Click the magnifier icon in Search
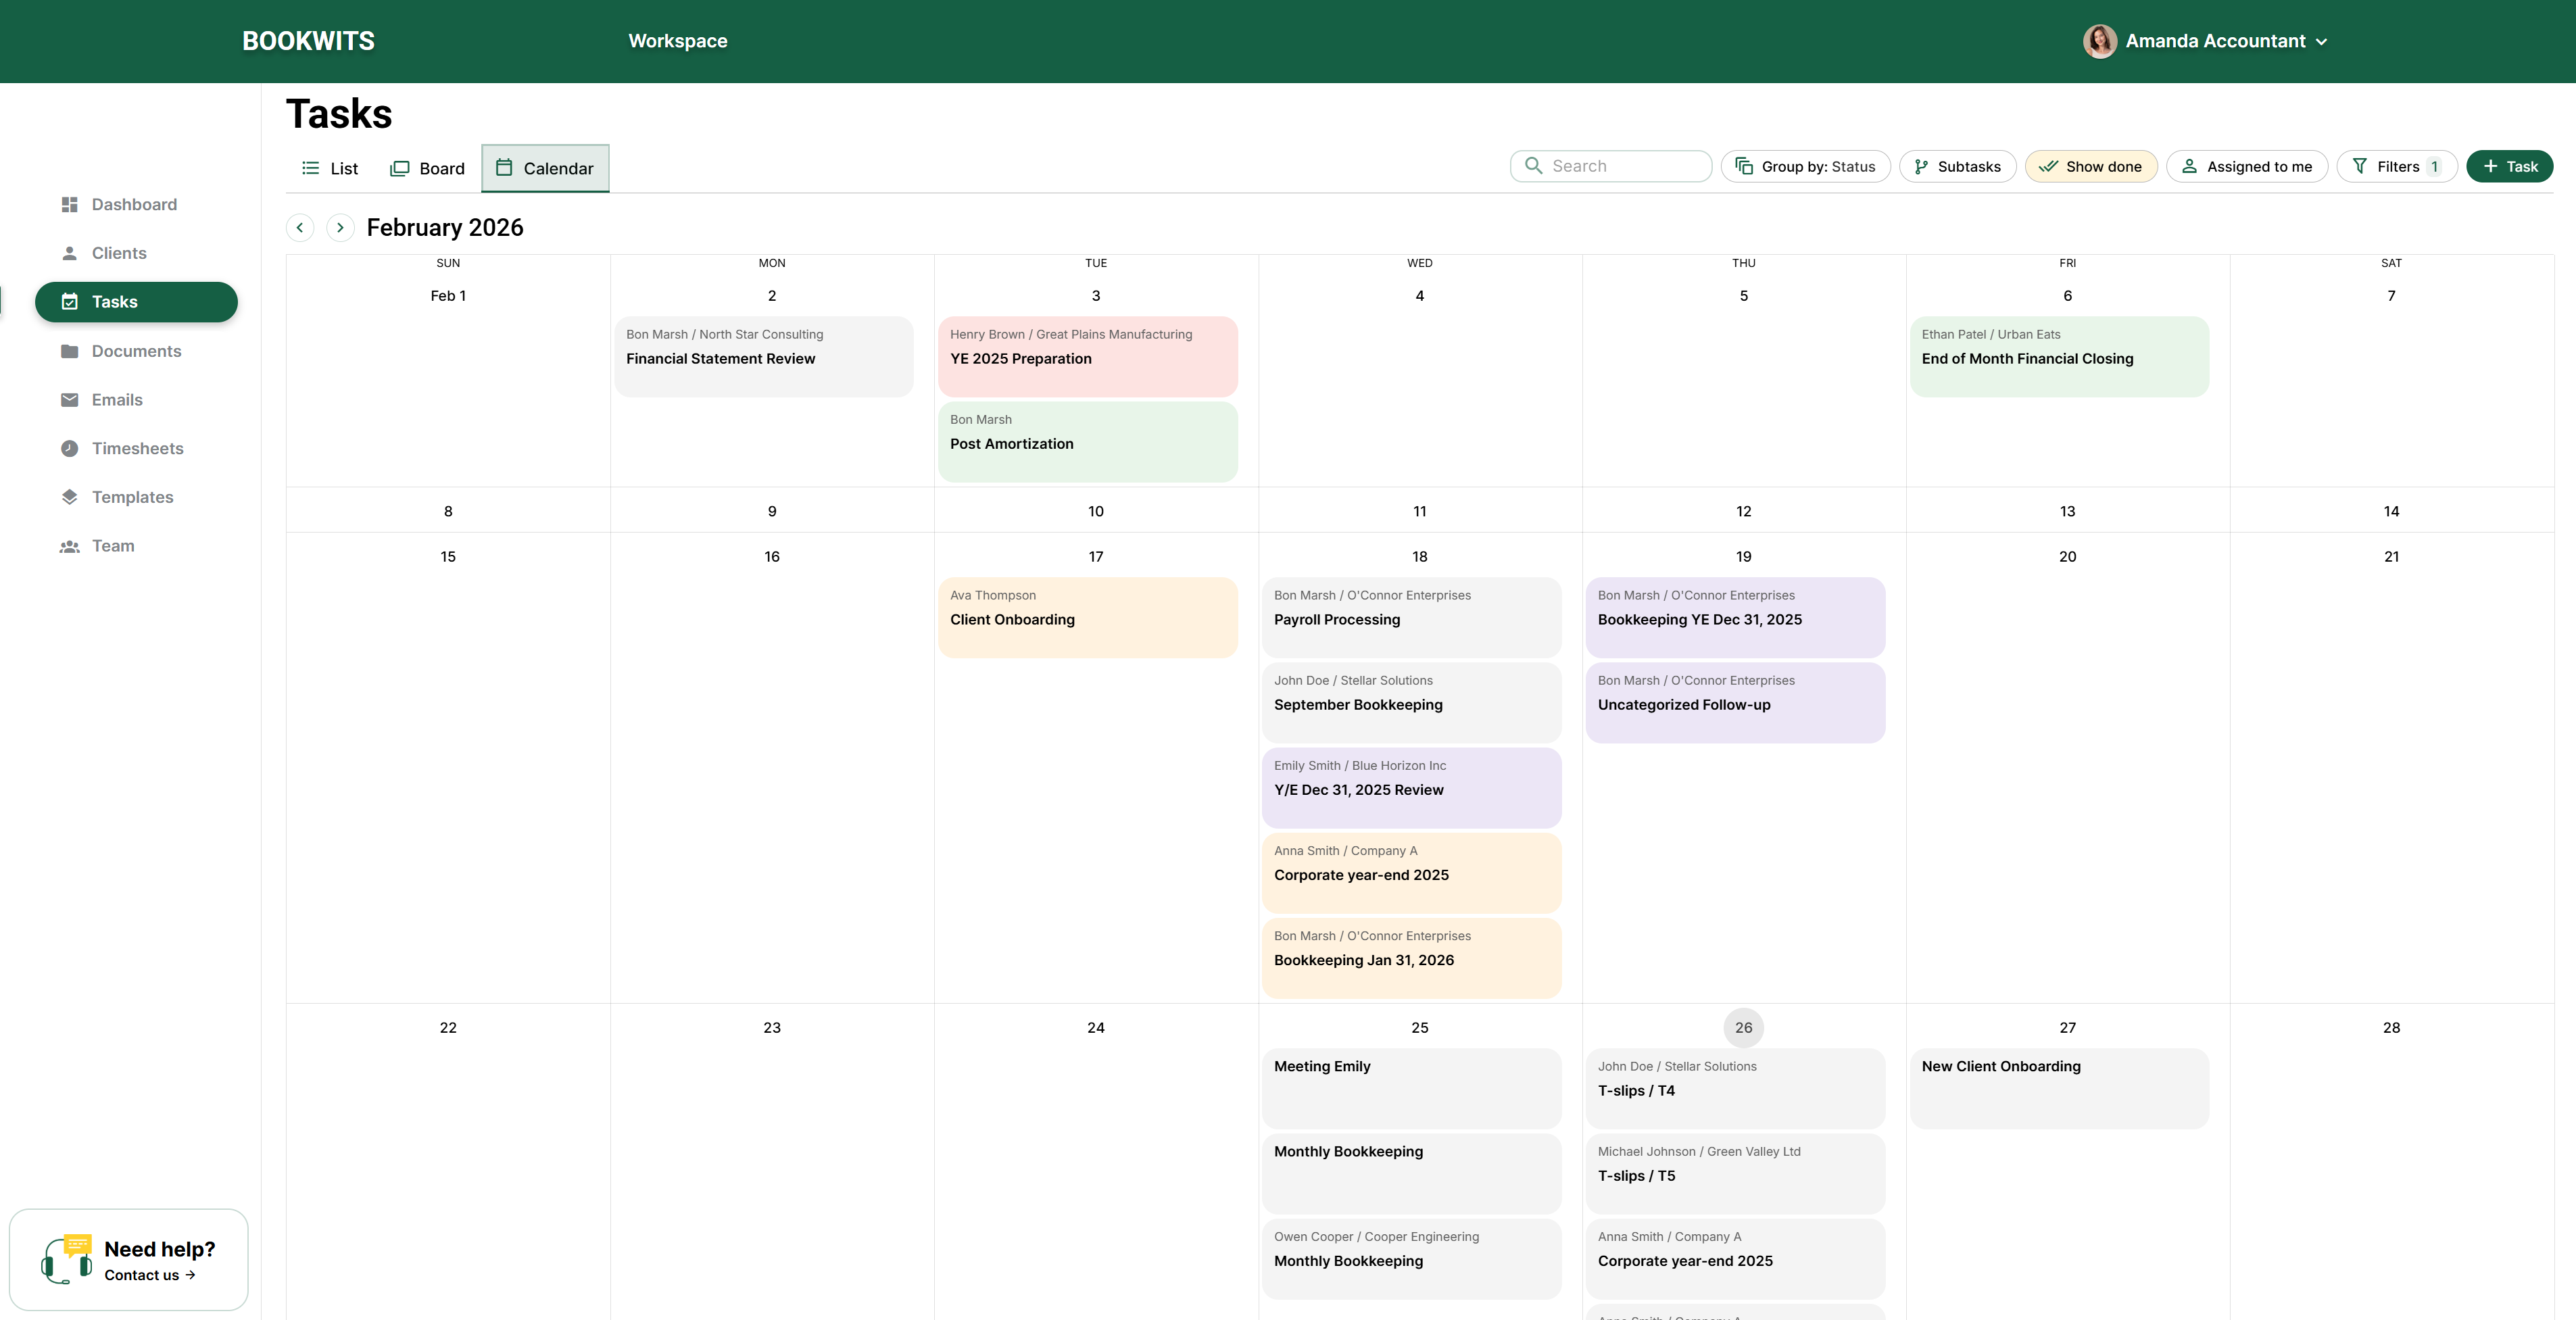Viewport: 2576px width, 1320px height. coord(1533,166)
